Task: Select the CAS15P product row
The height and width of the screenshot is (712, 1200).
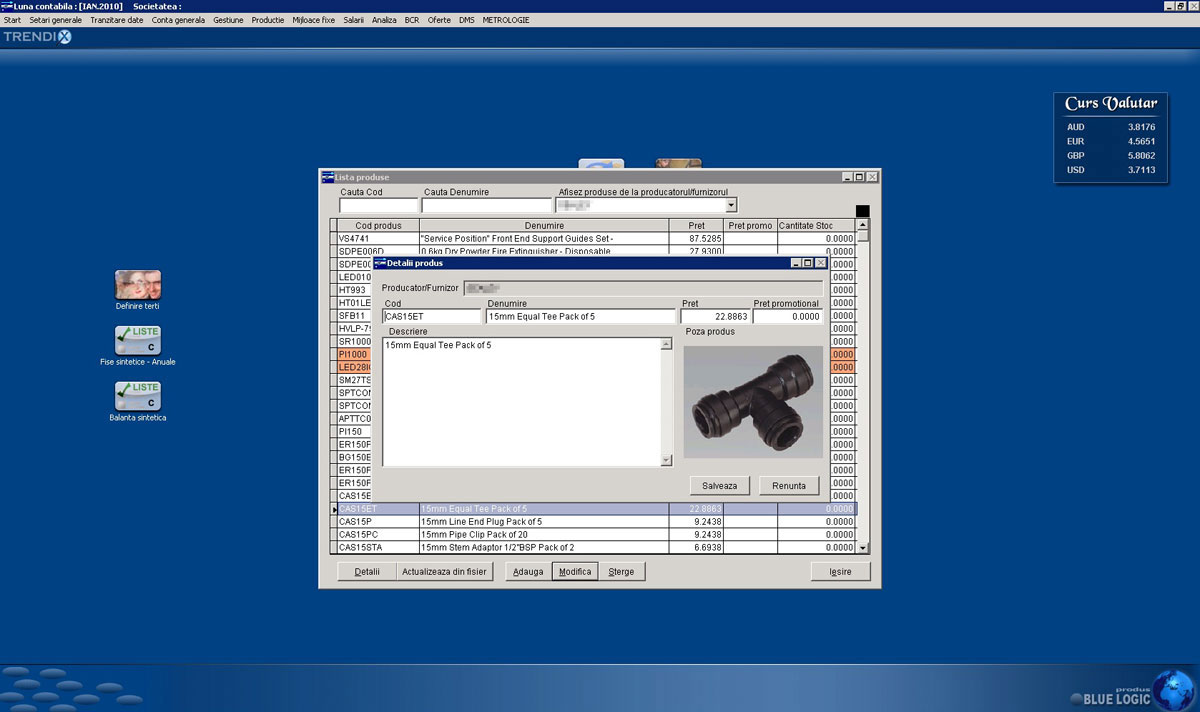Action: click(450, 521)
